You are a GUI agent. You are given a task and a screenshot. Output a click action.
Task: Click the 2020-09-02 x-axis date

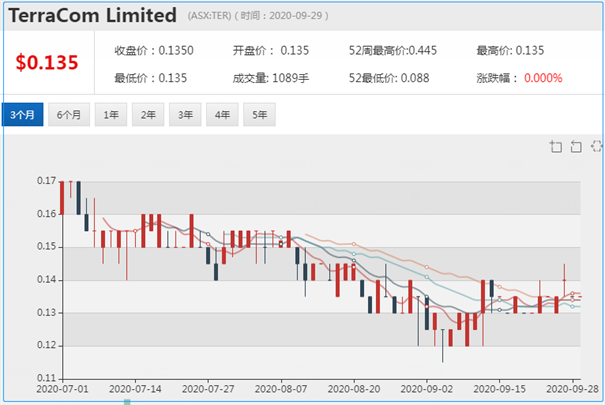pos(426,389)
